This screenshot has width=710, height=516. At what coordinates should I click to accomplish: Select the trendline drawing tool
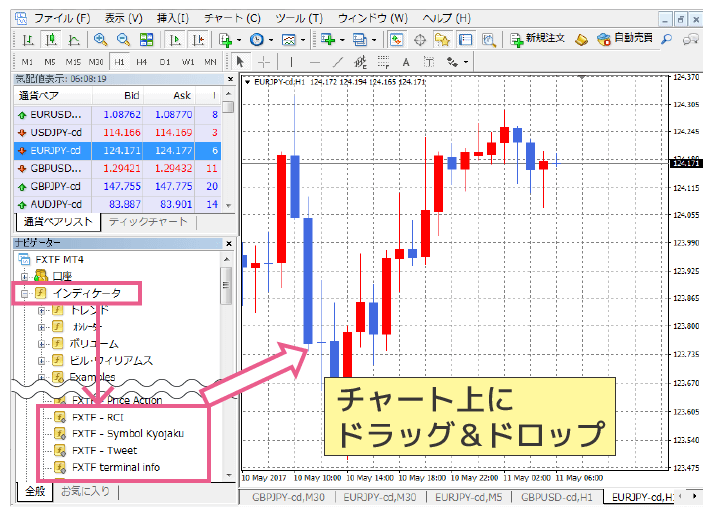[338, 62]
